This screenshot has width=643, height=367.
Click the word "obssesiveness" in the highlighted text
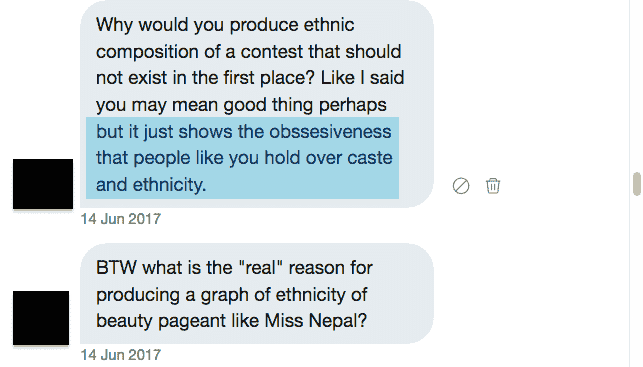pyautogui.click(x=330, y=132)
